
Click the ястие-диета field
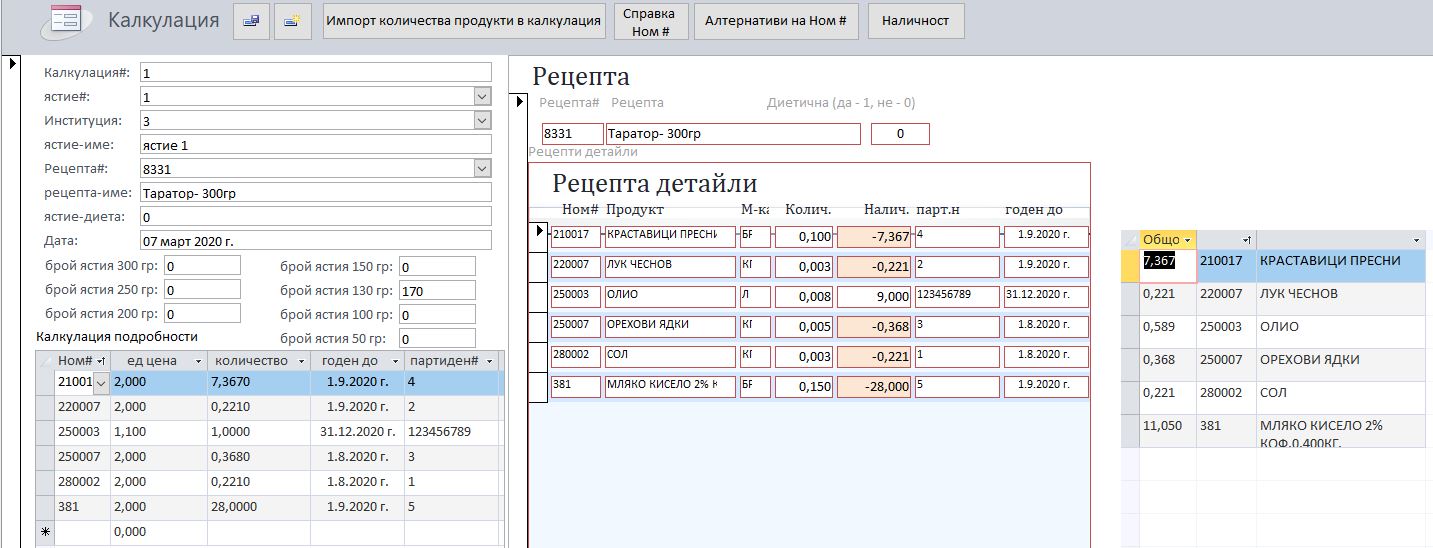316,216
